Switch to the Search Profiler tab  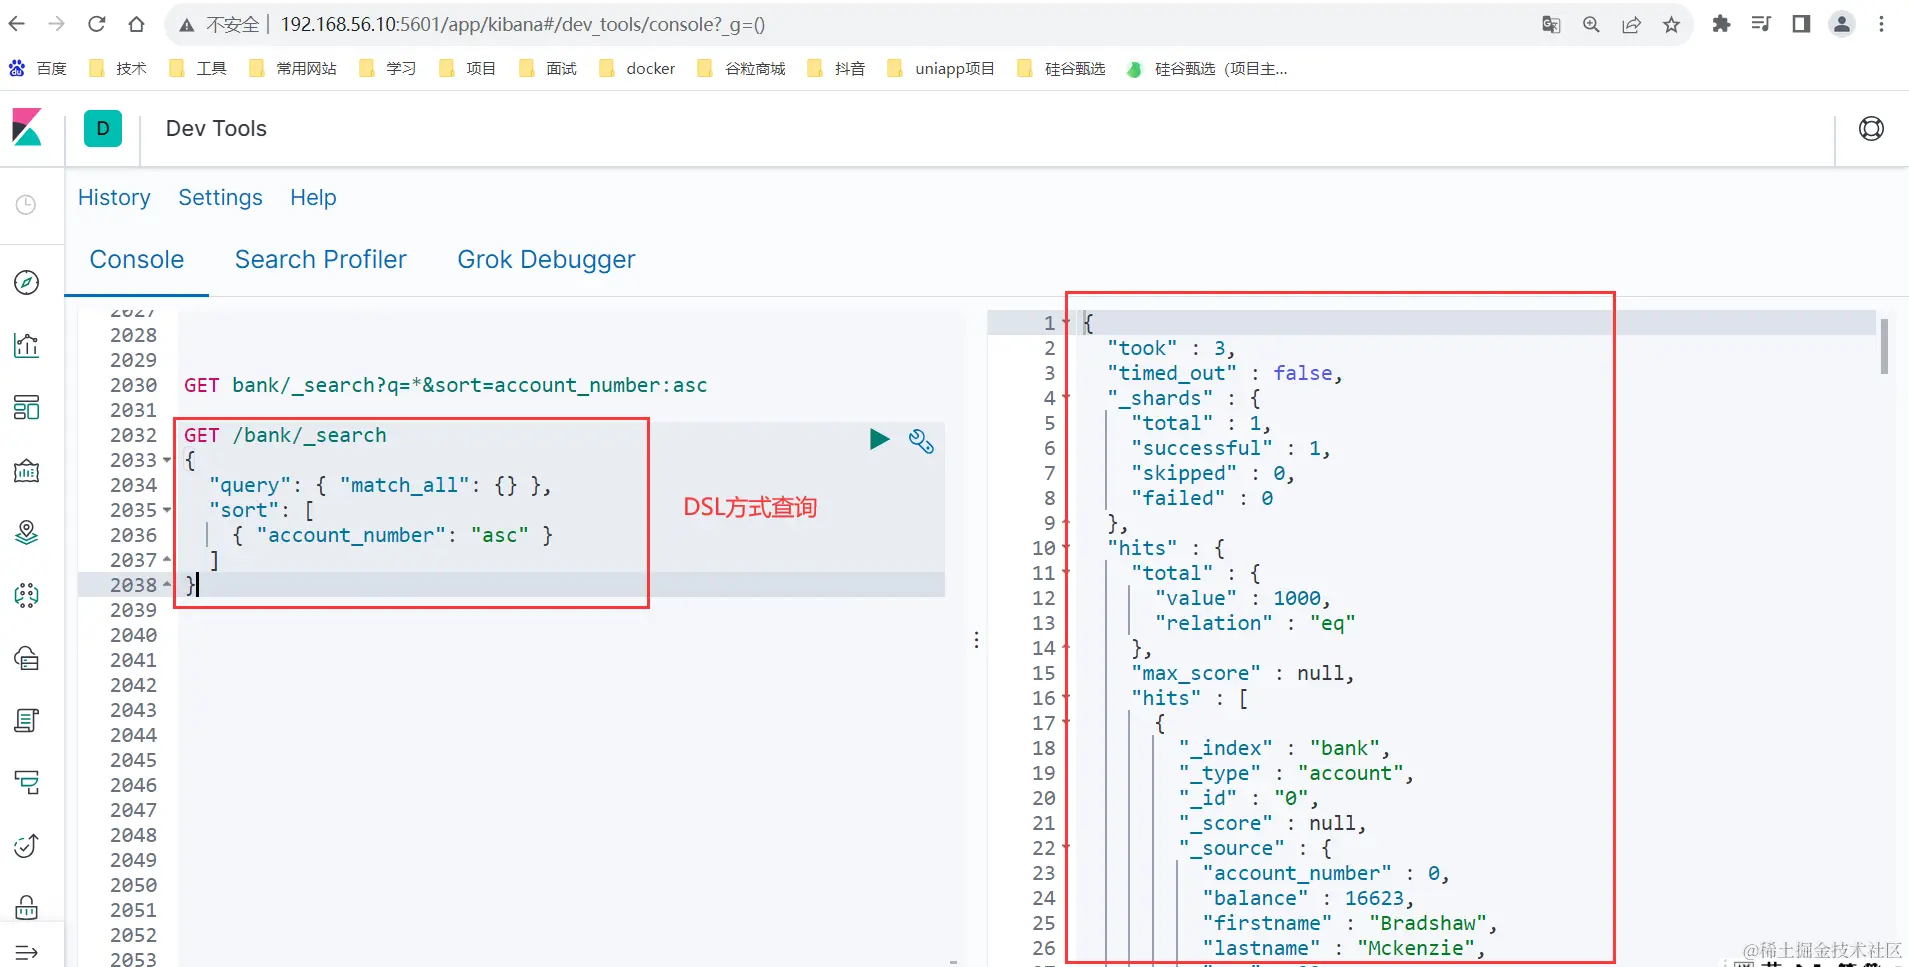click(321, 260)
